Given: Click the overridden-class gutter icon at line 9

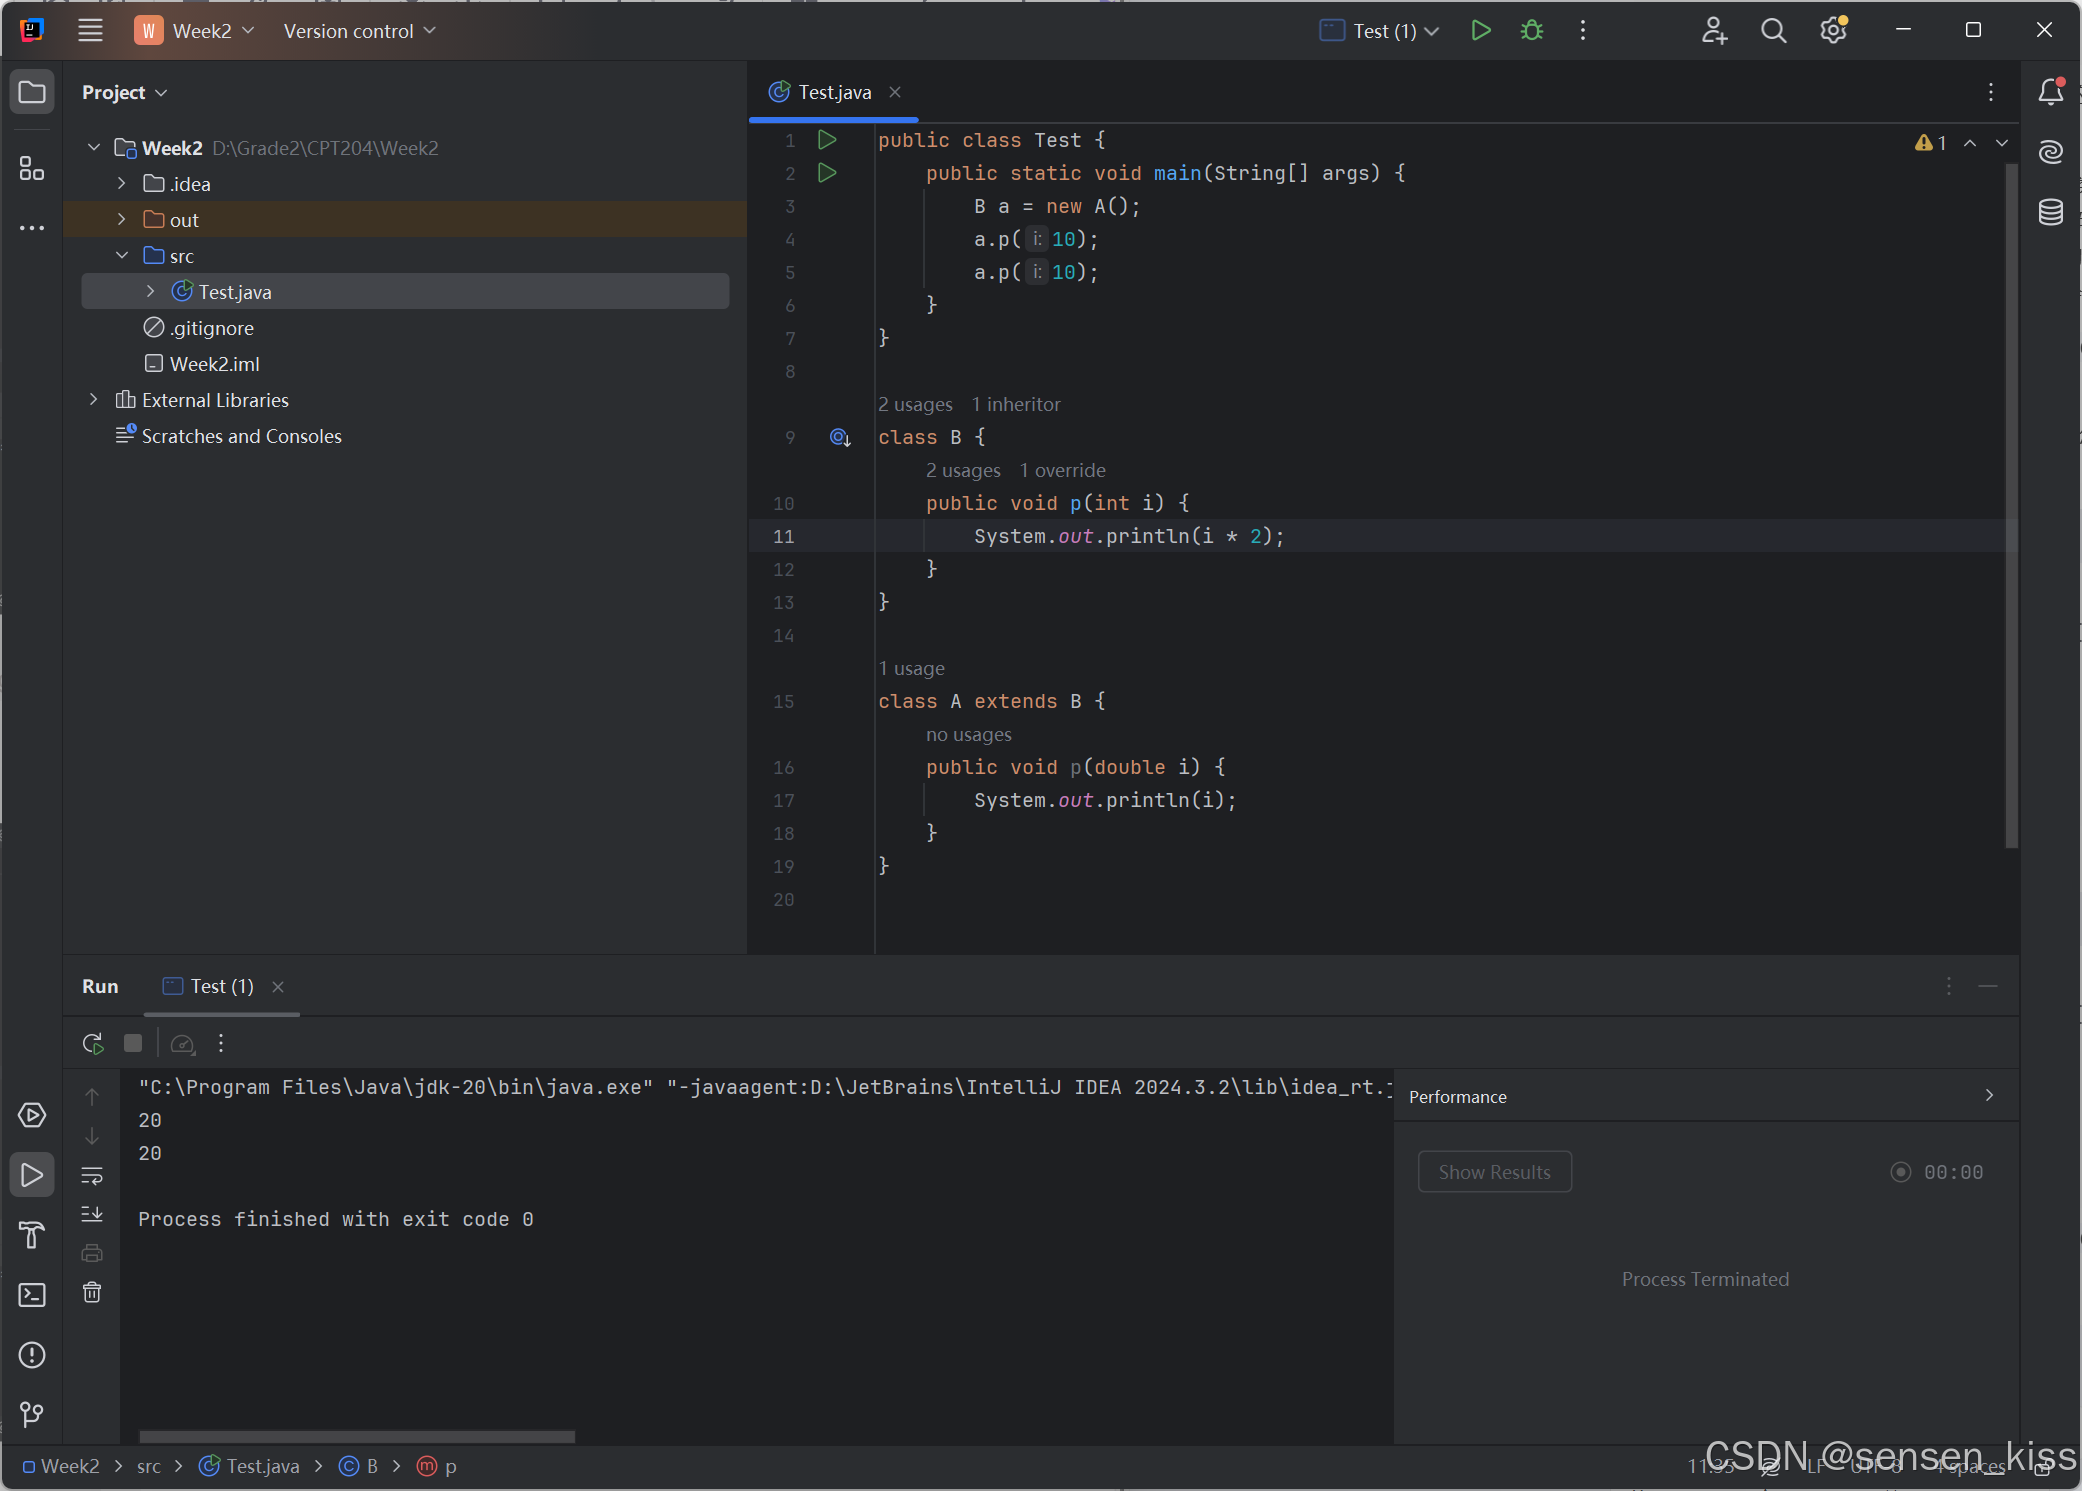Looking at the screenshot, I should 840,437.
